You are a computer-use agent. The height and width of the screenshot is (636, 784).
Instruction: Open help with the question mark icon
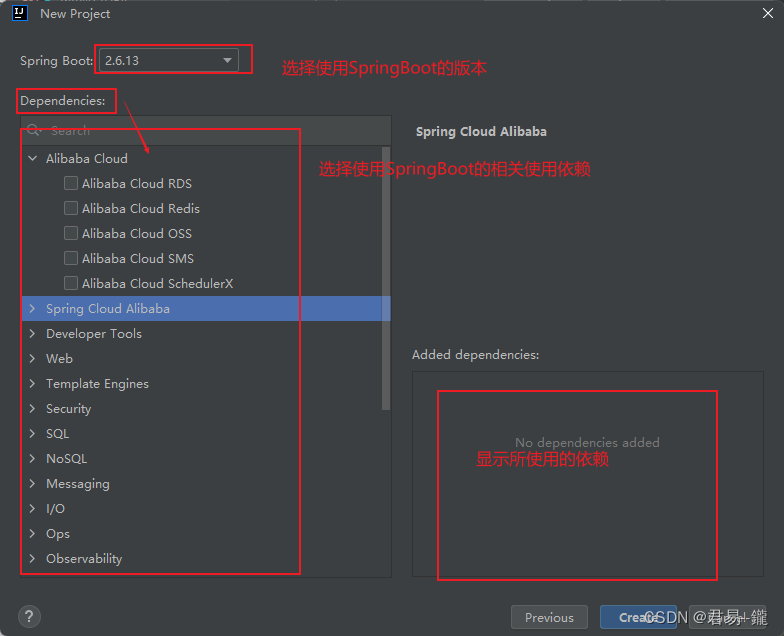(30, 616)
